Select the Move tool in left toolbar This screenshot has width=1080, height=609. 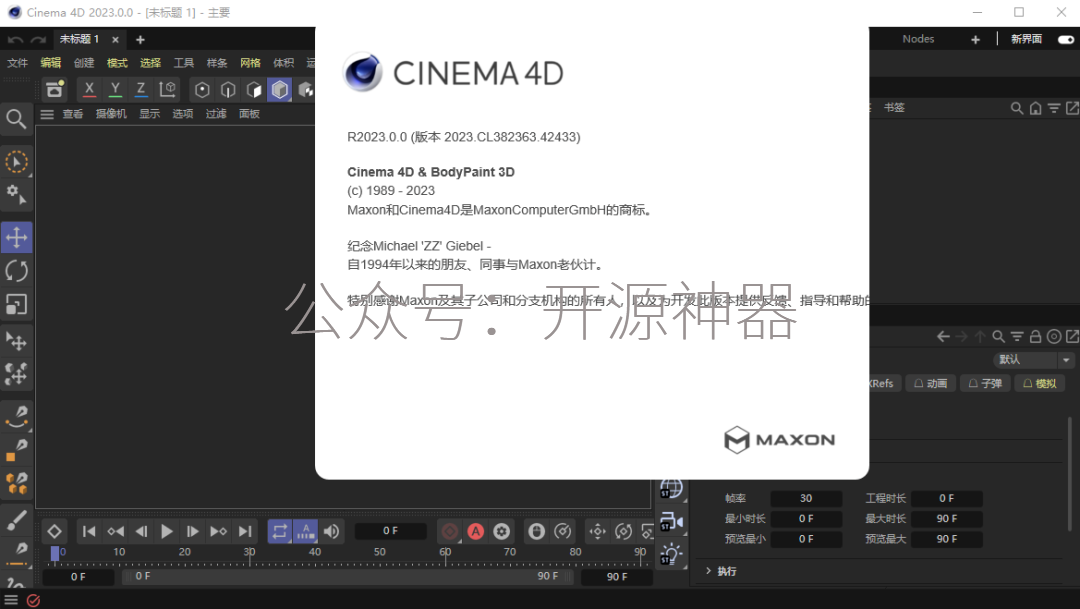click(x=17, y=238)
